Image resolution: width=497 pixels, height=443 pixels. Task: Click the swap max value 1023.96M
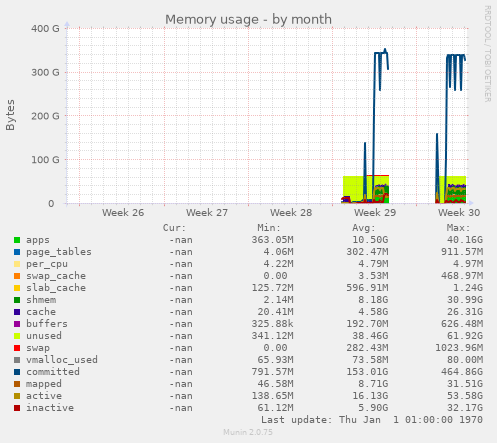[x=459, y=348]
